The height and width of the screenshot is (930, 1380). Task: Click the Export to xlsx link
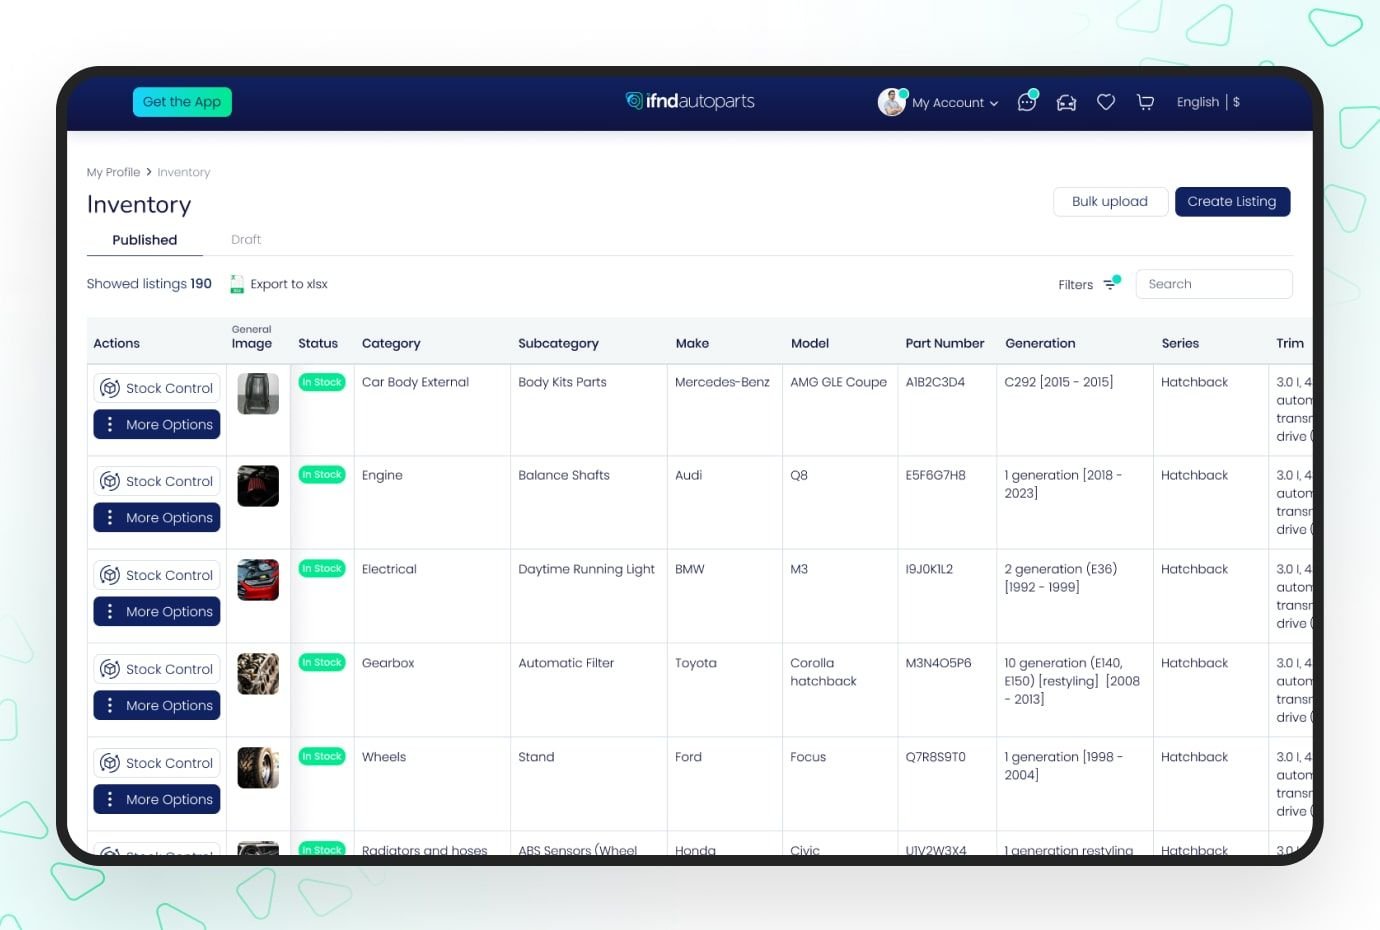coord(289,284)
